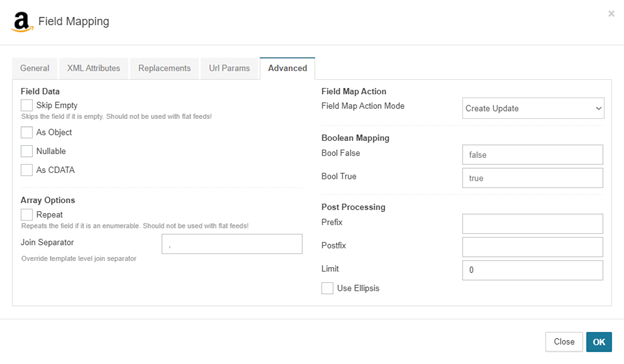Enable the Repeat array option

point(27,215)
